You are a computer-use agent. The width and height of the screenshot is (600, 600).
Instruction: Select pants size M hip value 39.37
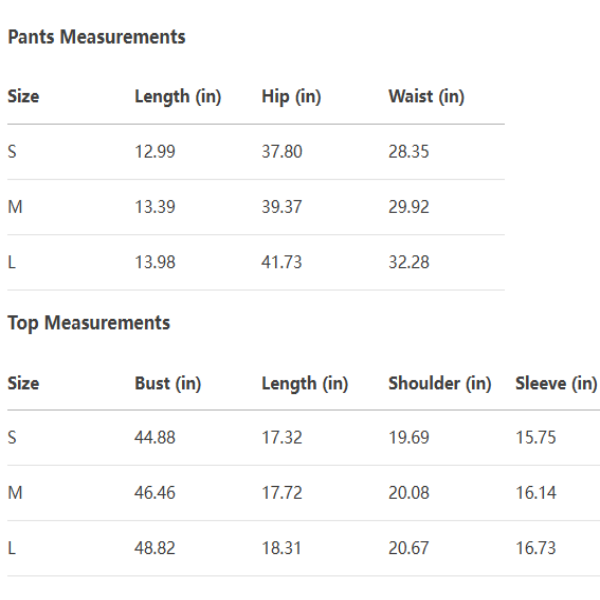point(282,207)
